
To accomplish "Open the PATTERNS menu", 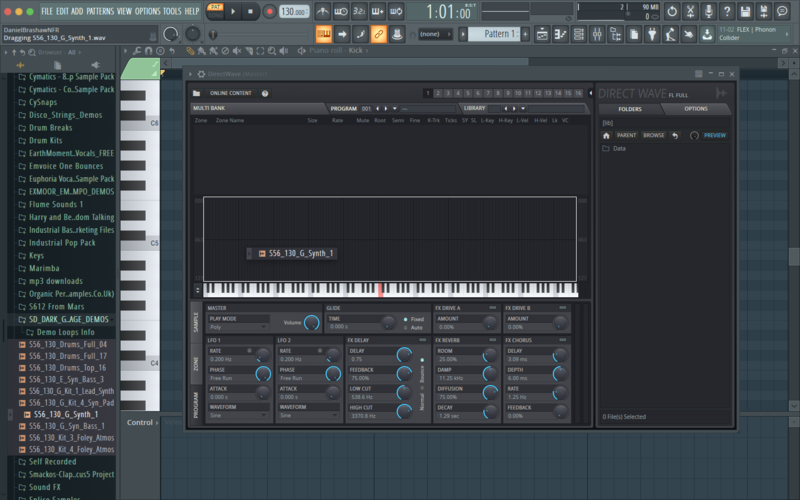I will pyautogui.click(x=101, y=11).
